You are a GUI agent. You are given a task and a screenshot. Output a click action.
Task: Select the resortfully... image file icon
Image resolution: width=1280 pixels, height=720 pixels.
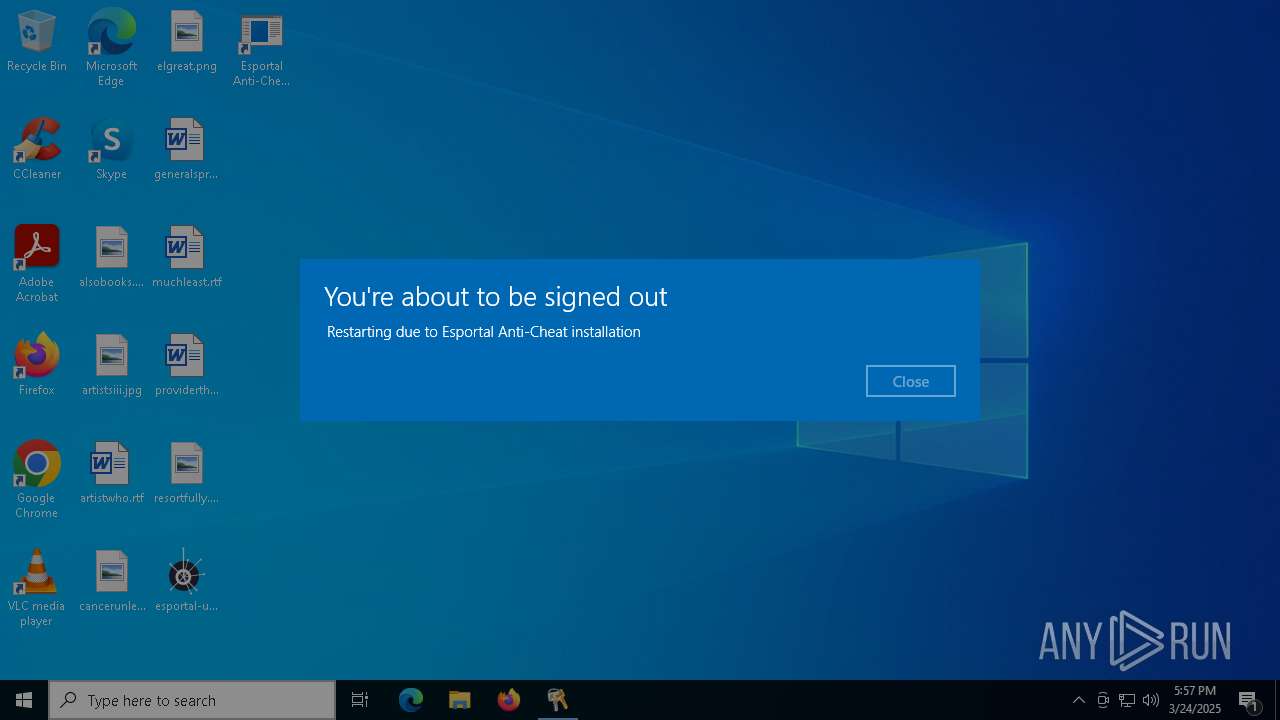click(186, 474)
